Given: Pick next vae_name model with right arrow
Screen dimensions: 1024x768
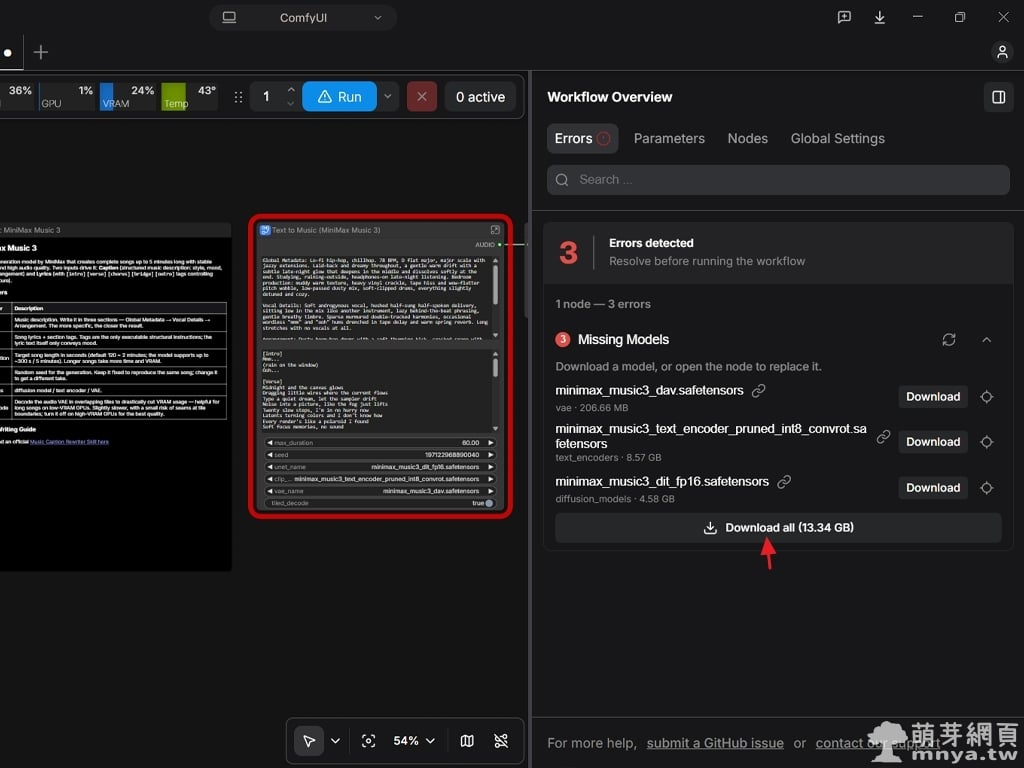Looking at the screenshot, I should click(x=490, y=491).
